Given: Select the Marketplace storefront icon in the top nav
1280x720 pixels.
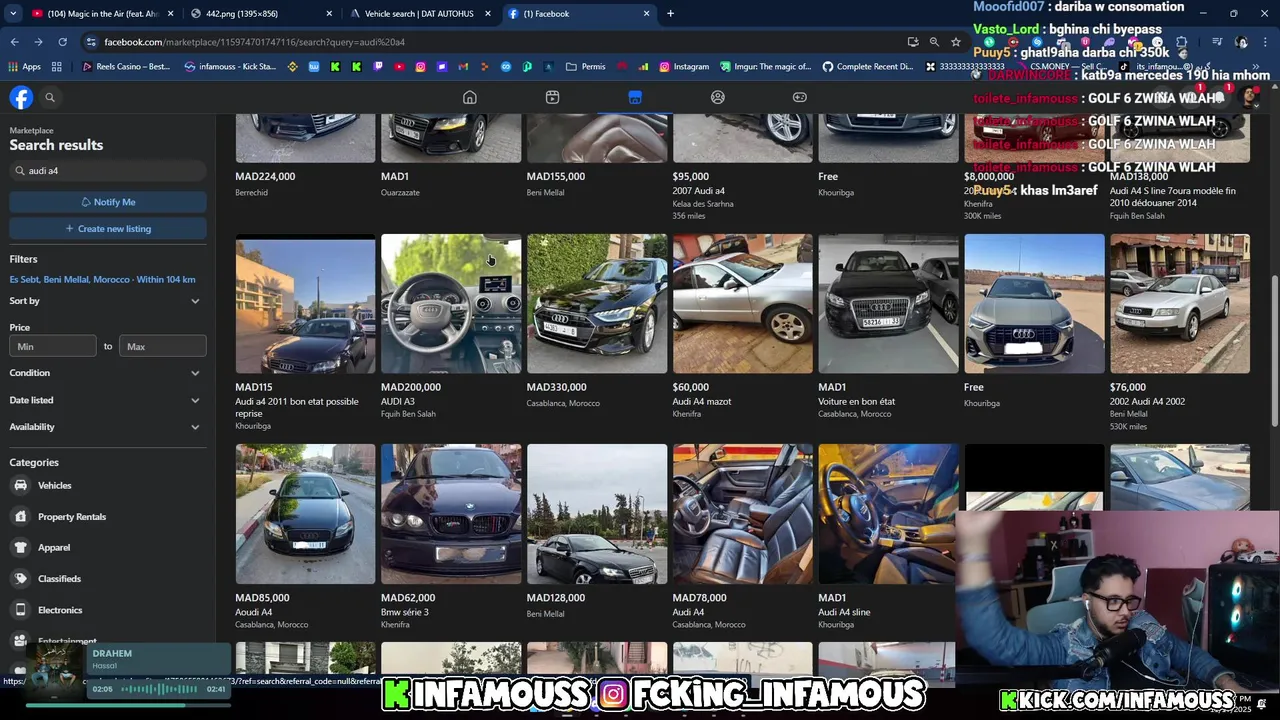Looking at the screenshot, I should click(x=635, y=97).
